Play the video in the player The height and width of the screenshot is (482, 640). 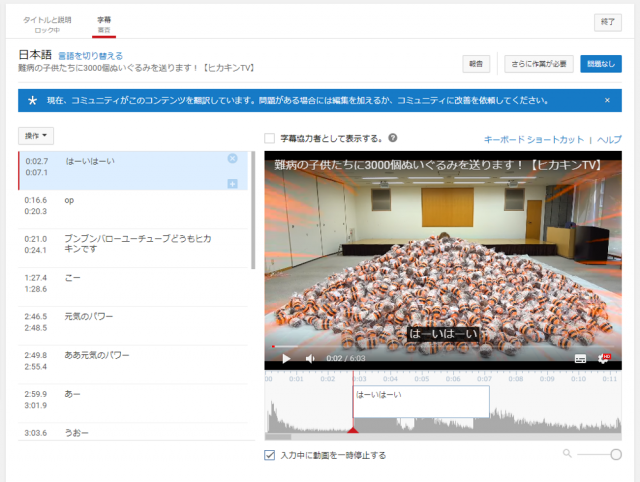(287, 358)
